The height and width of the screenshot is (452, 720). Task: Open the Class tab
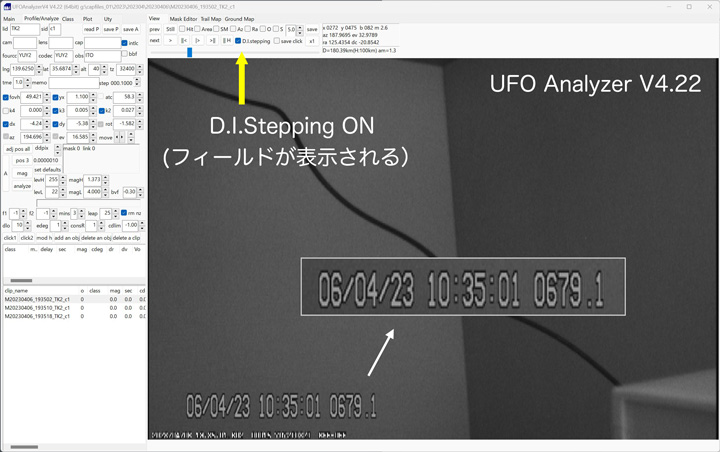pos(68,19)
